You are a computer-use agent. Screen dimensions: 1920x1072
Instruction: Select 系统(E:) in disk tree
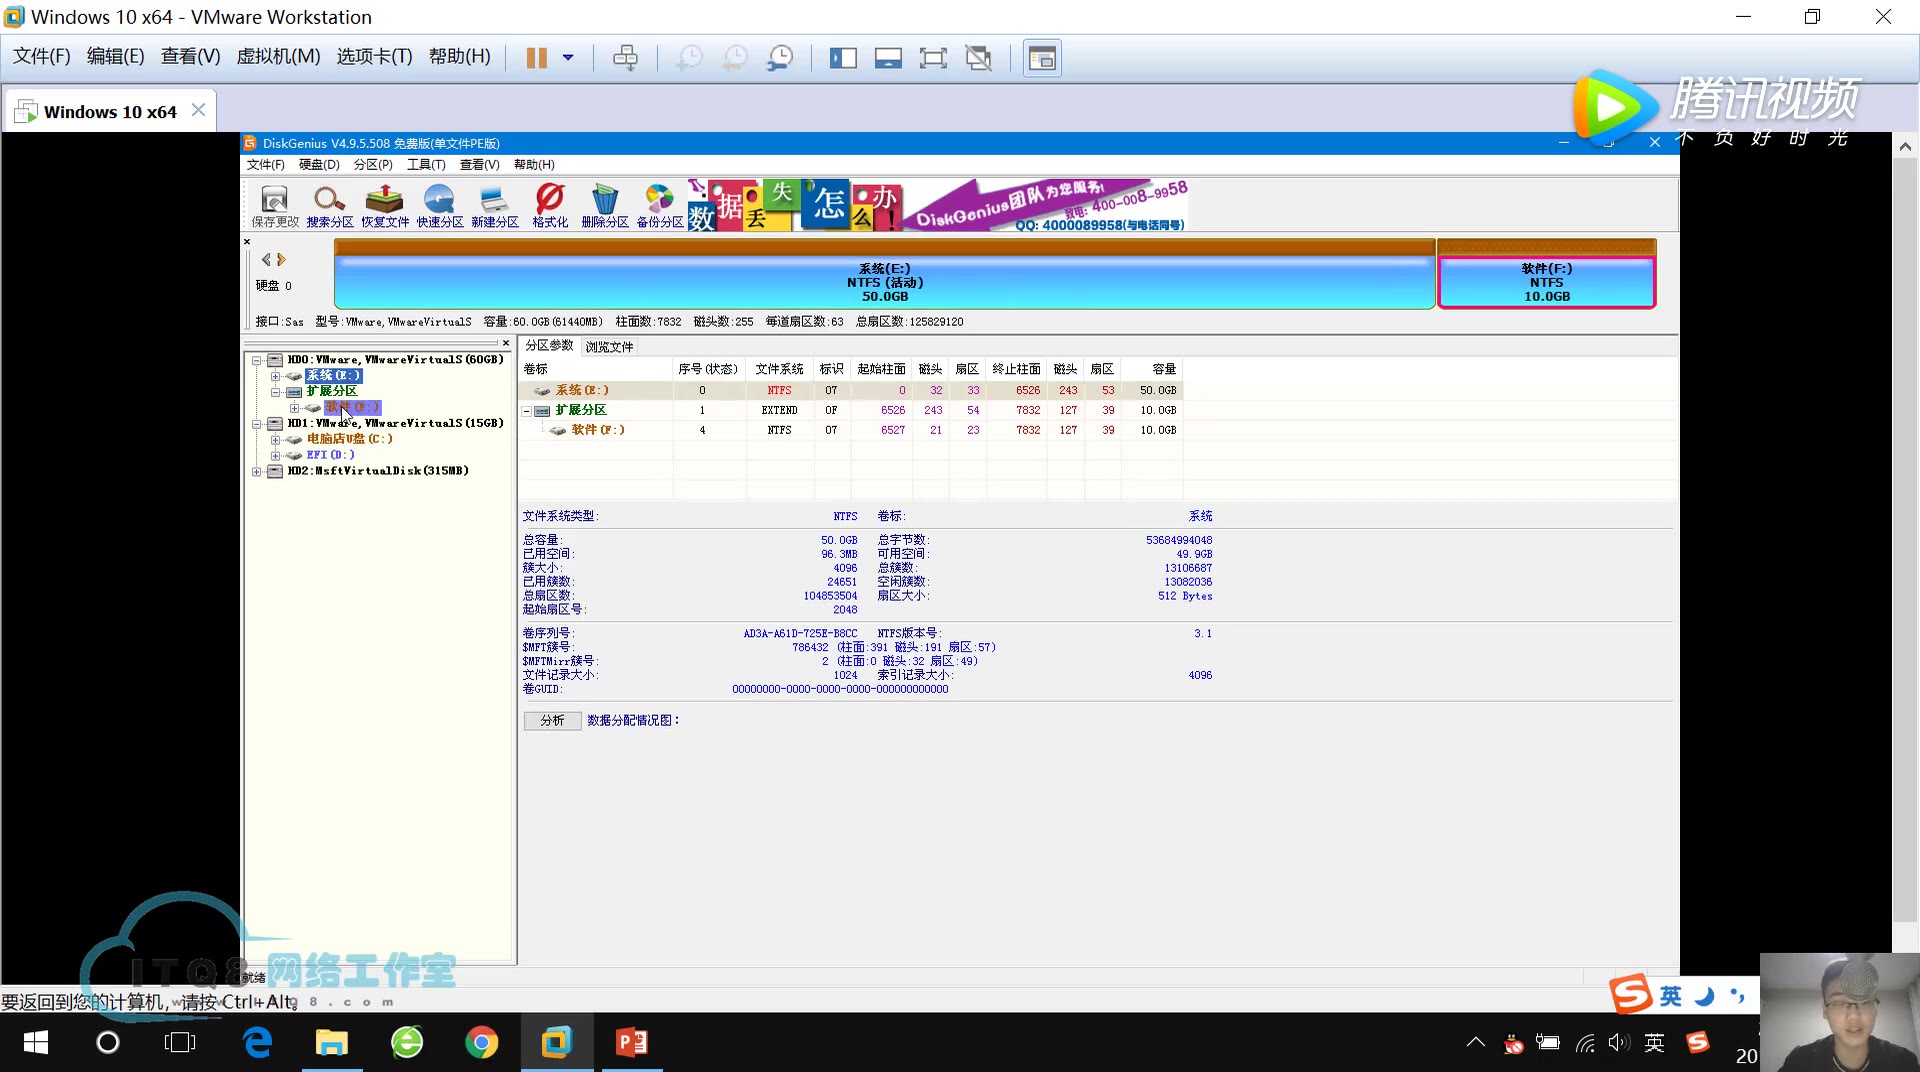(334, 376)
